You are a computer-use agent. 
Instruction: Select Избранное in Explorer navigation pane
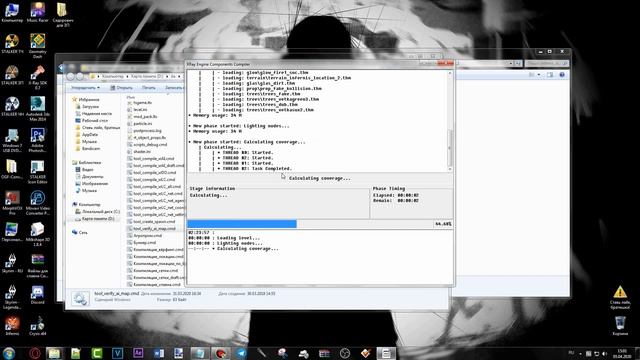point(86,99)
